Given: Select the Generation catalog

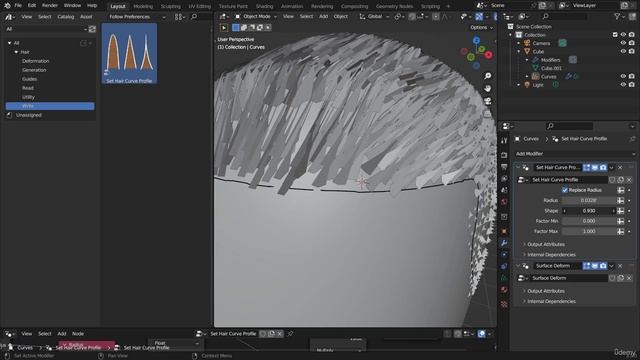Looking at the screenshot, I should coord(34,70).
